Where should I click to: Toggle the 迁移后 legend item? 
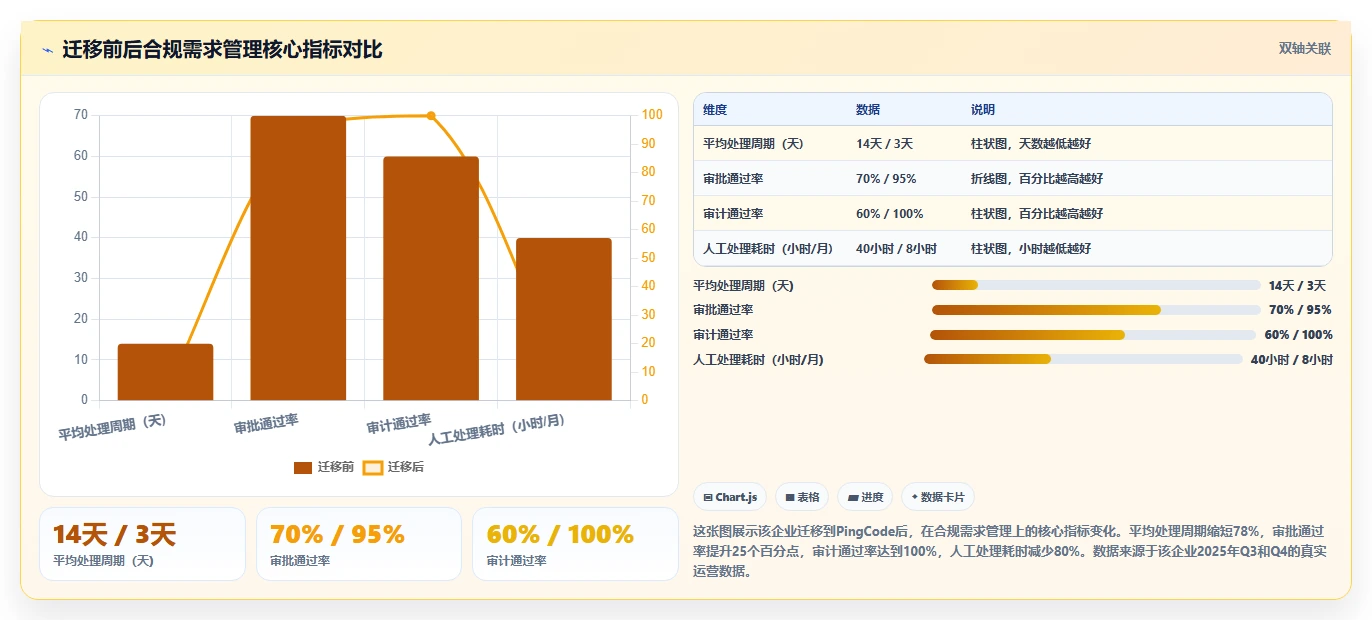(393, 467)
